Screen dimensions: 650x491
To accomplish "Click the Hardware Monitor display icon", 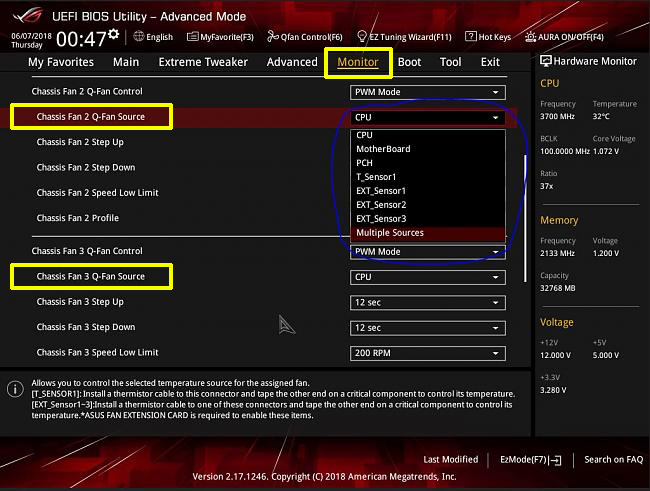I will 546,61.
